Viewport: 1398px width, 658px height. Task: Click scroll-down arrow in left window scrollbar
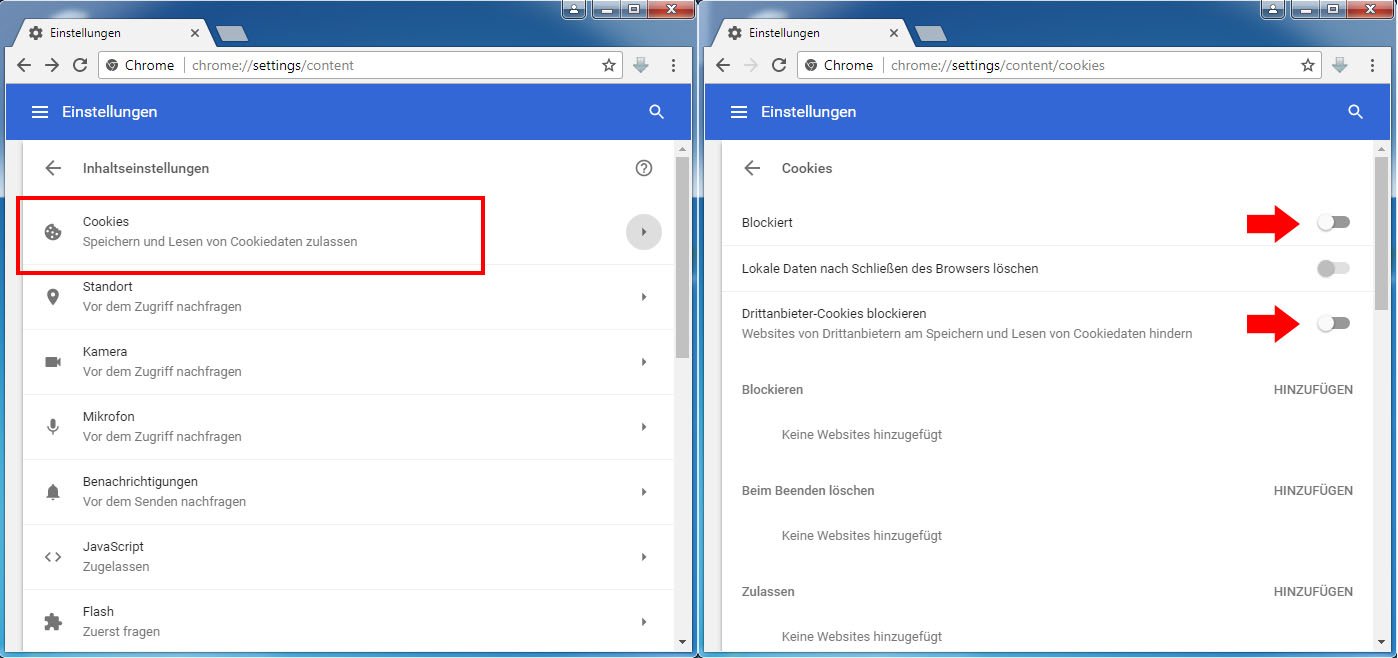683,641
